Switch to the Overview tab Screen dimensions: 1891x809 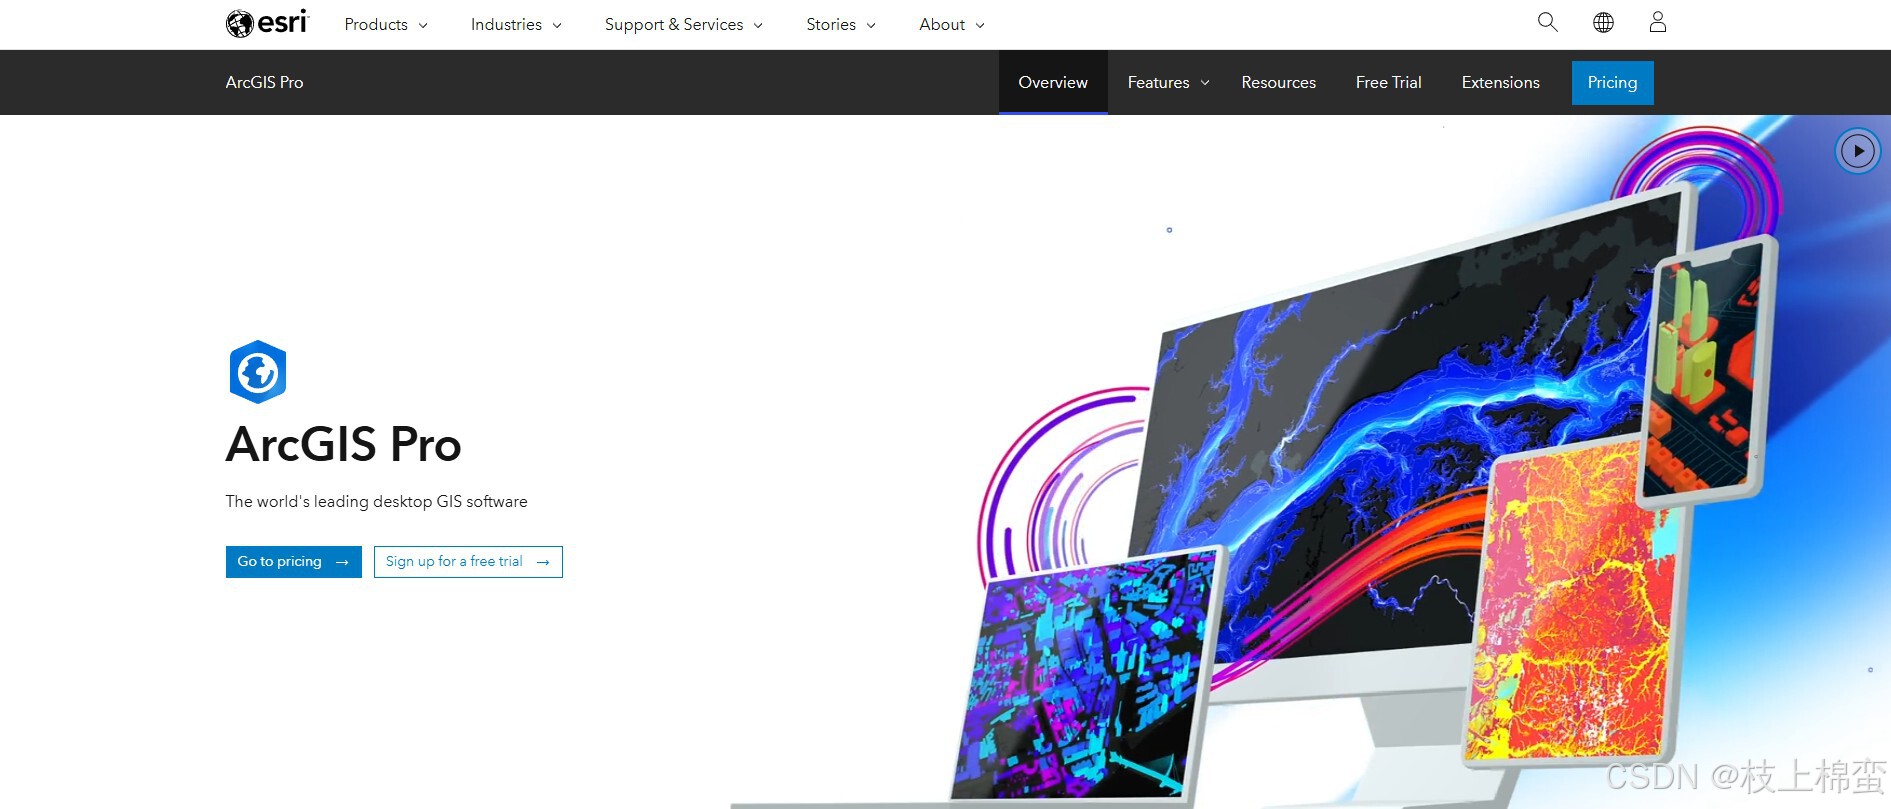coord(1053,82)
